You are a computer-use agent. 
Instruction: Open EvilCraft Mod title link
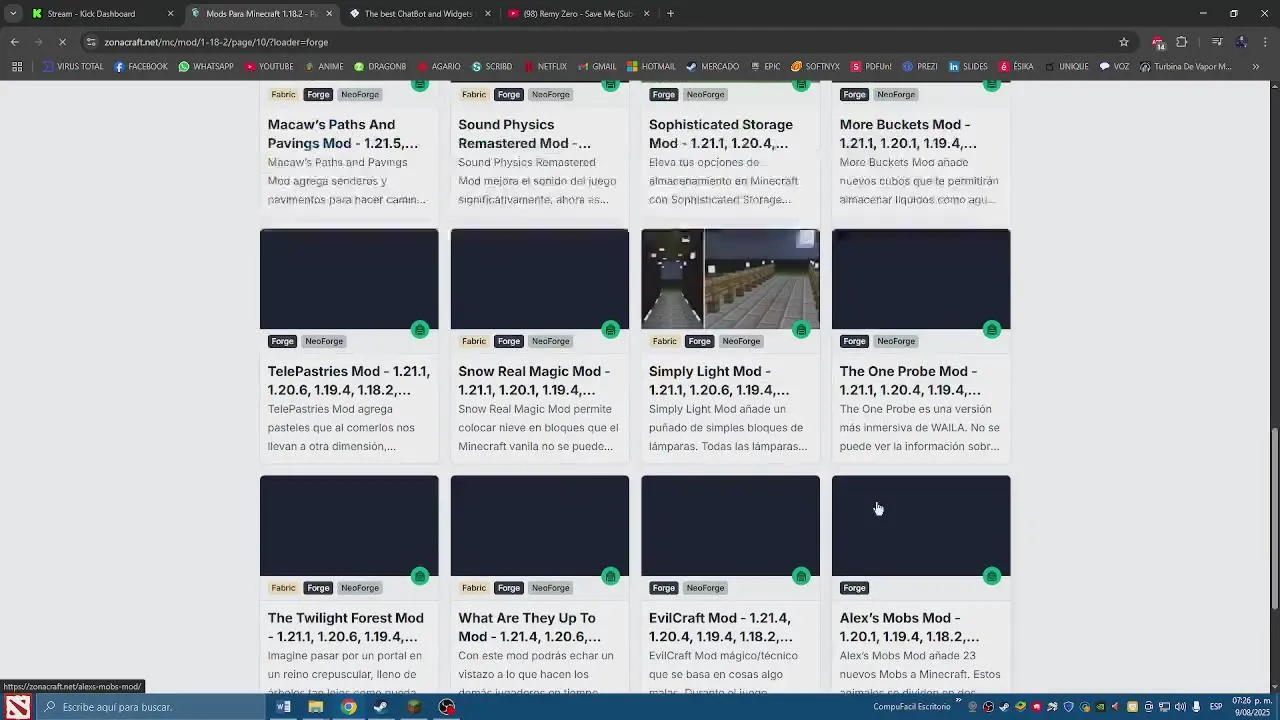pos(720,627)
